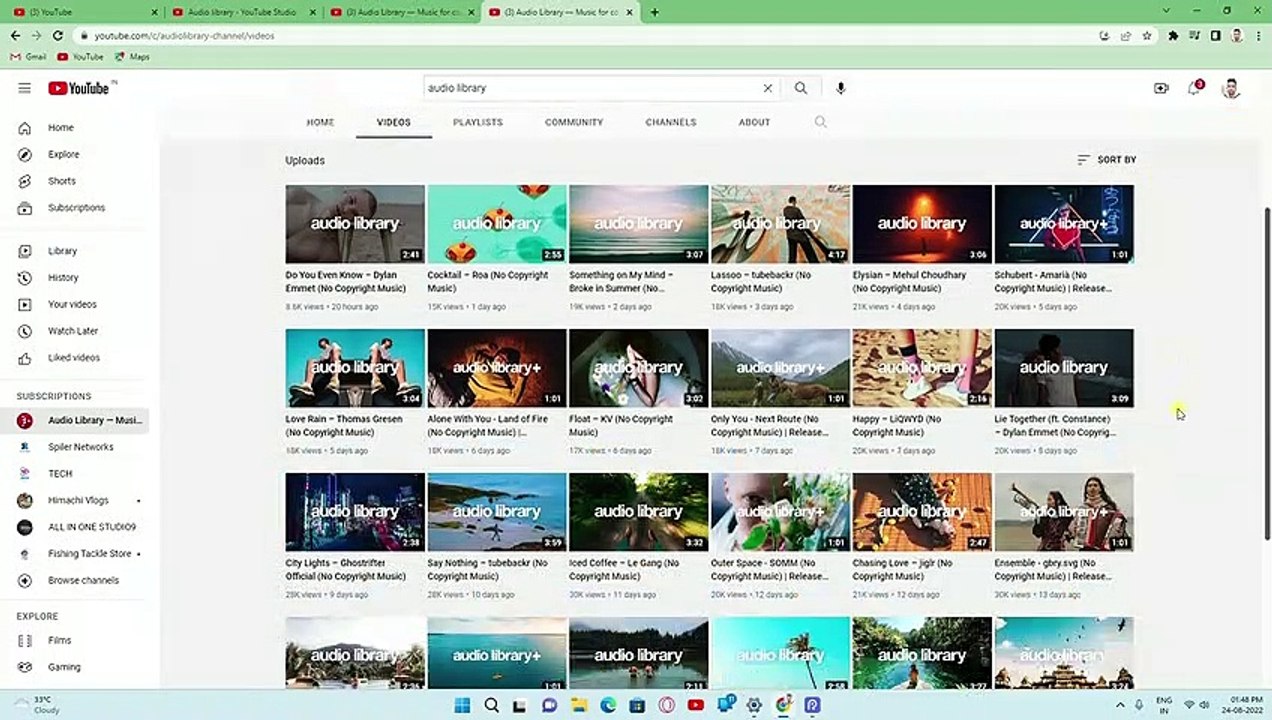Image resolution: width=1272 pixels, height=720 pixels.
Task: Switch to the CHANNELS channel tab
Action: (671, 122)
